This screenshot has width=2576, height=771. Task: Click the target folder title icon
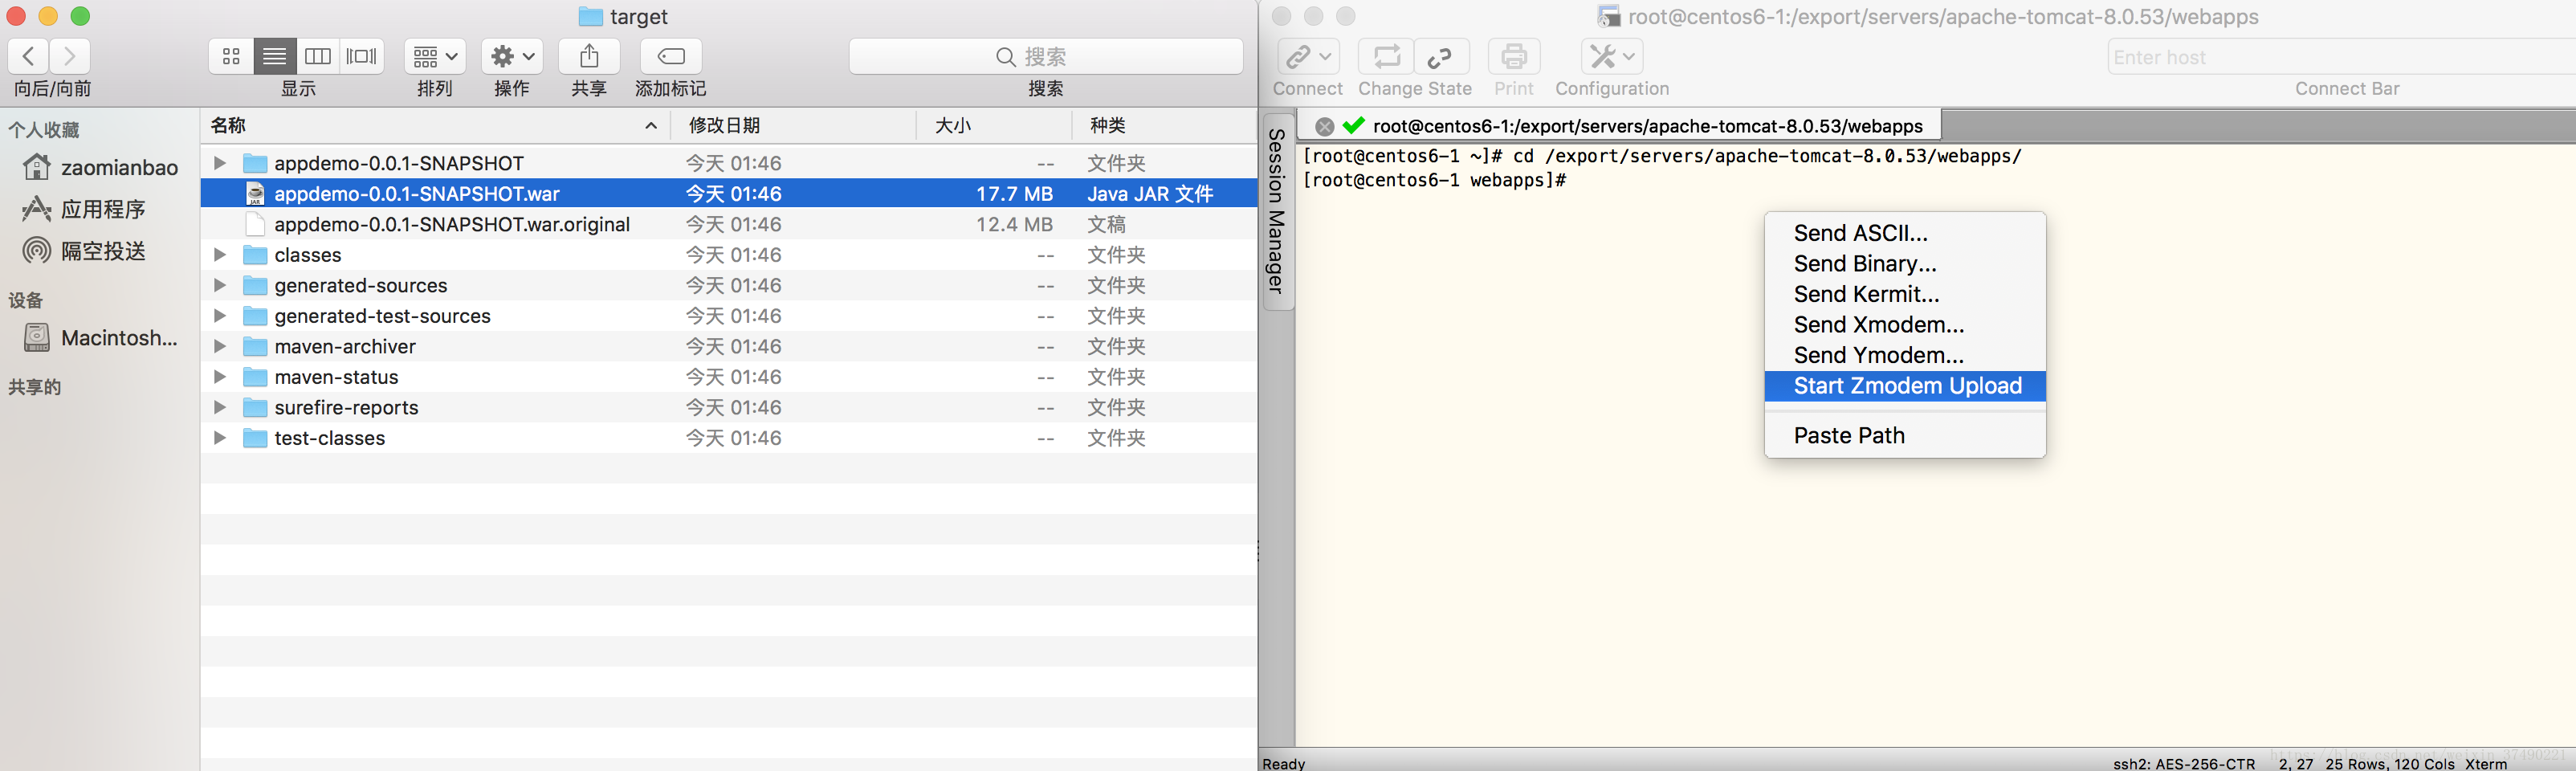(591, 17)
